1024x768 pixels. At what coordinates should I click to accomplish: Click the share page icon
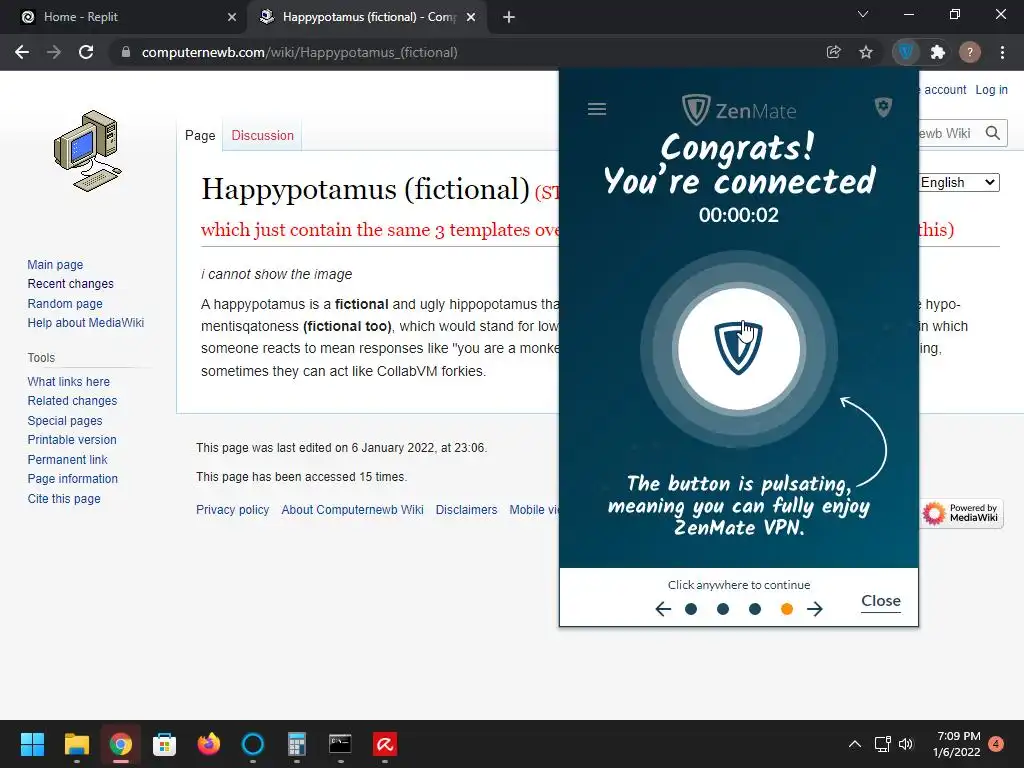click(833, 52)
